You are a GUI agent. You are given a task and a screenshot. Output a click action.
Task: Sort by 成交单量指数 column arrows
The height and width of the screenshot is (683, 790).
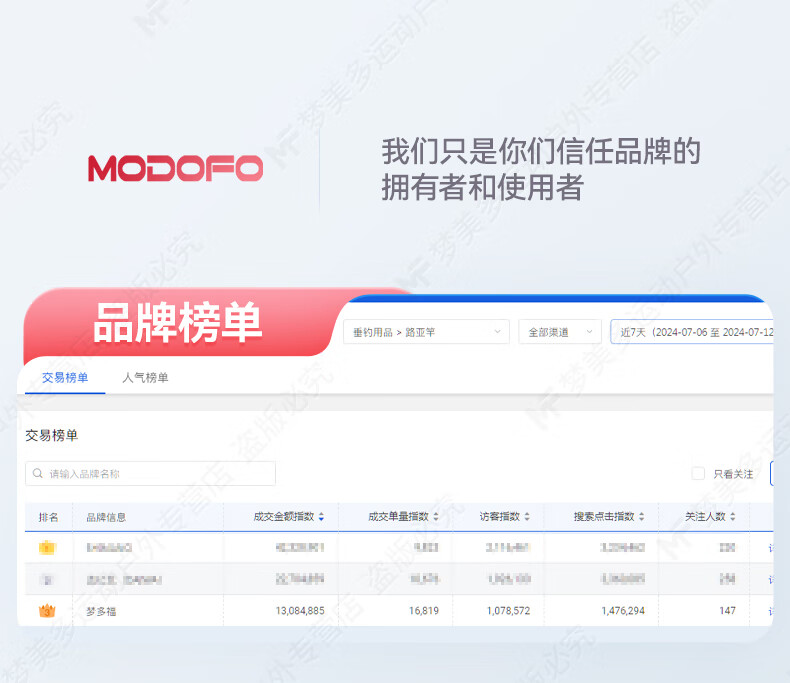click(x=436, y=517)
